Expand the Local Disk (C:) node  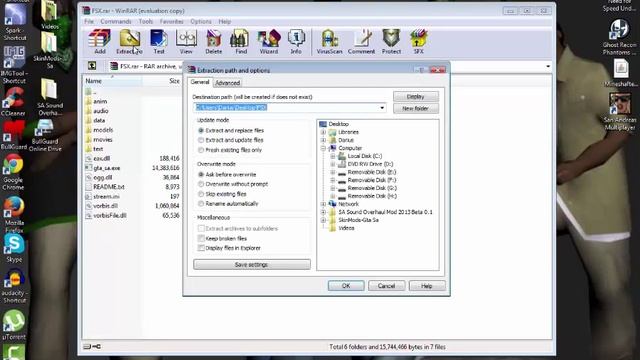(333, 156)
